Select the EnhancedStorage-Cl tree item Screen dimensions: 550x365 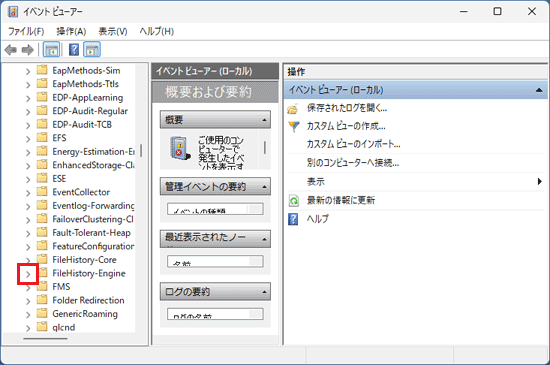[x=93, y=165]
